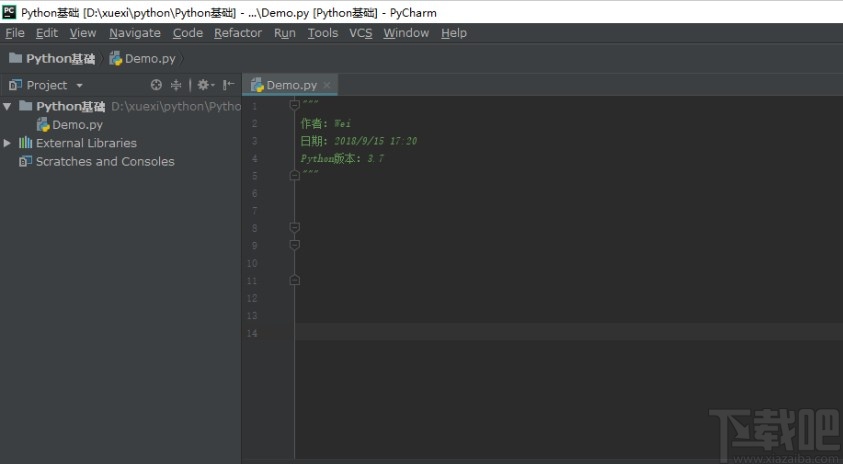The image size is (843, 464).
Task: Close the Demo.py editor tab
Action: pos(327,85)
